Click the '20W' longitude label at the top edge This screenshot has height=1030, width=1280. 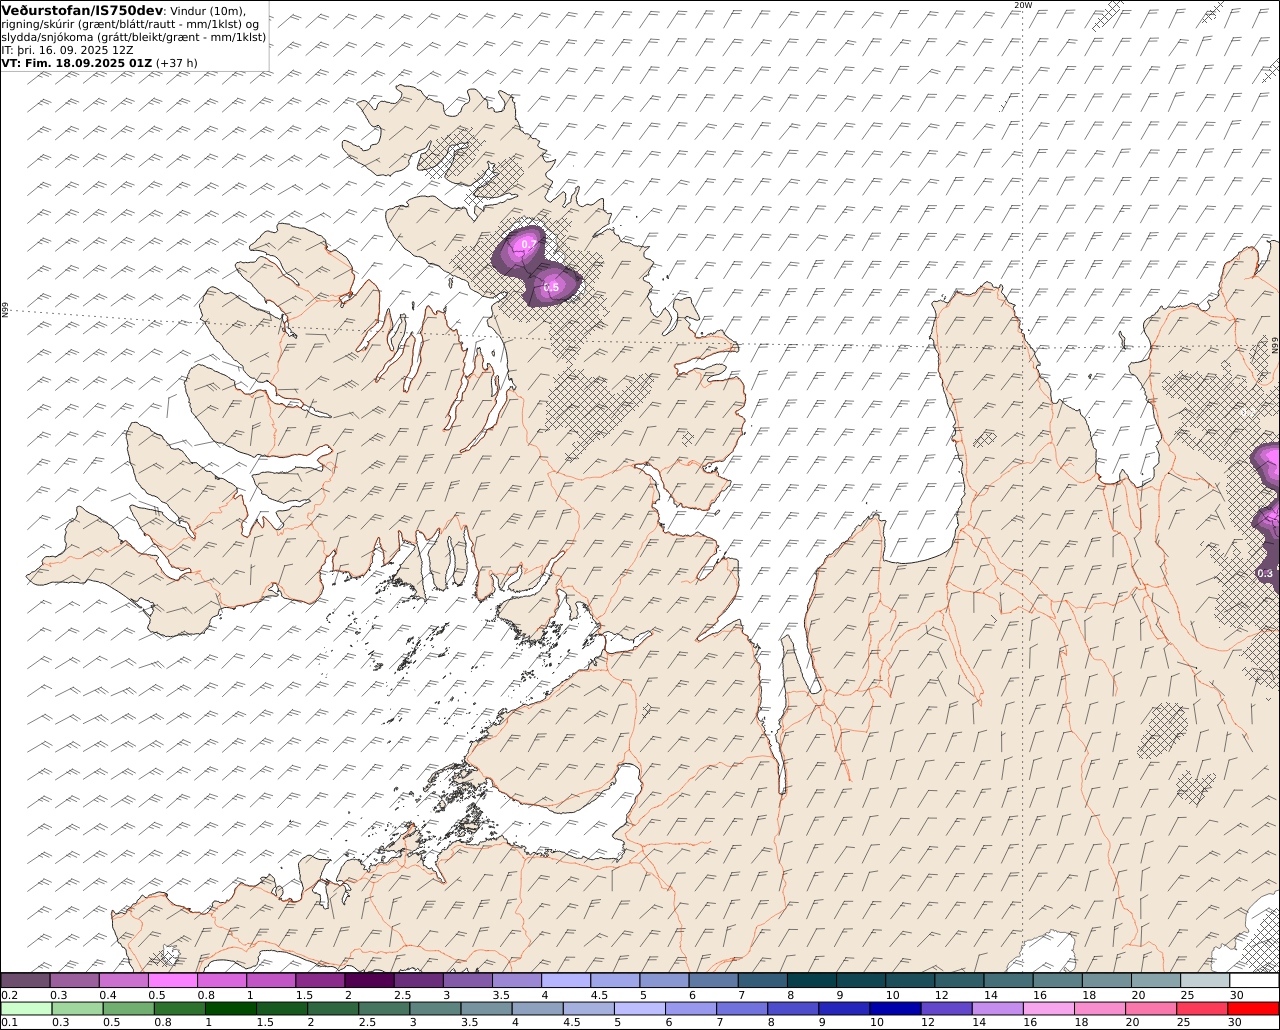pos(1022,5)
